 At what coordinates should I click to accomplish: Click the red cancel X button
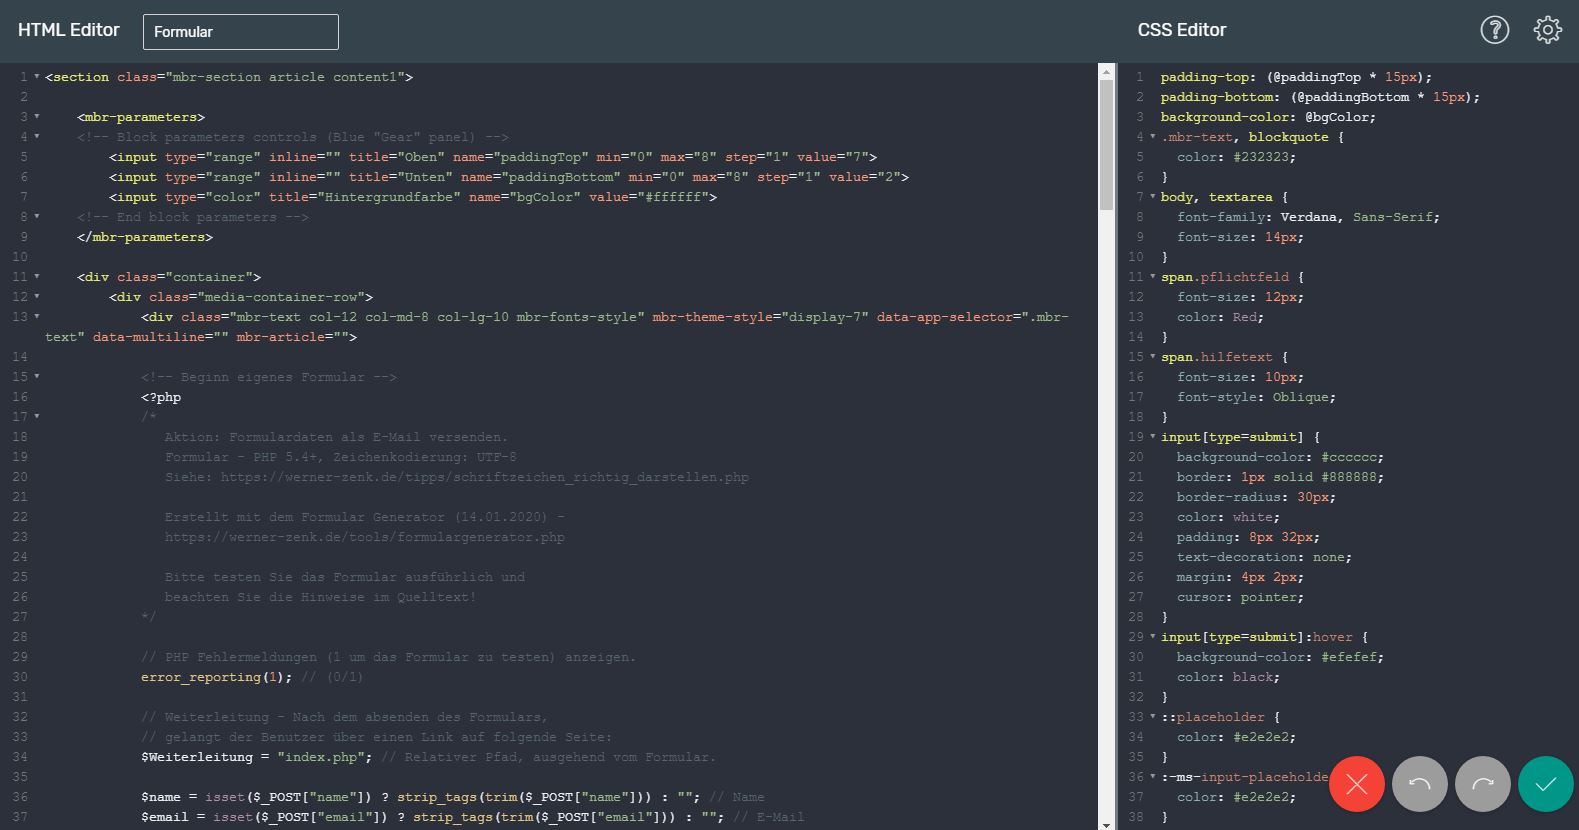pyautogui.click(x=1356, y=784)
